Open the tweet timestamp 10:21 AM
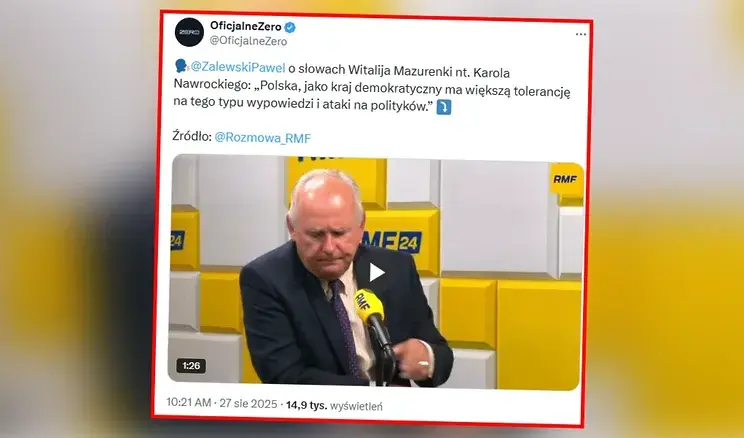This screenshot has height=438, width=744. point(189,403)
